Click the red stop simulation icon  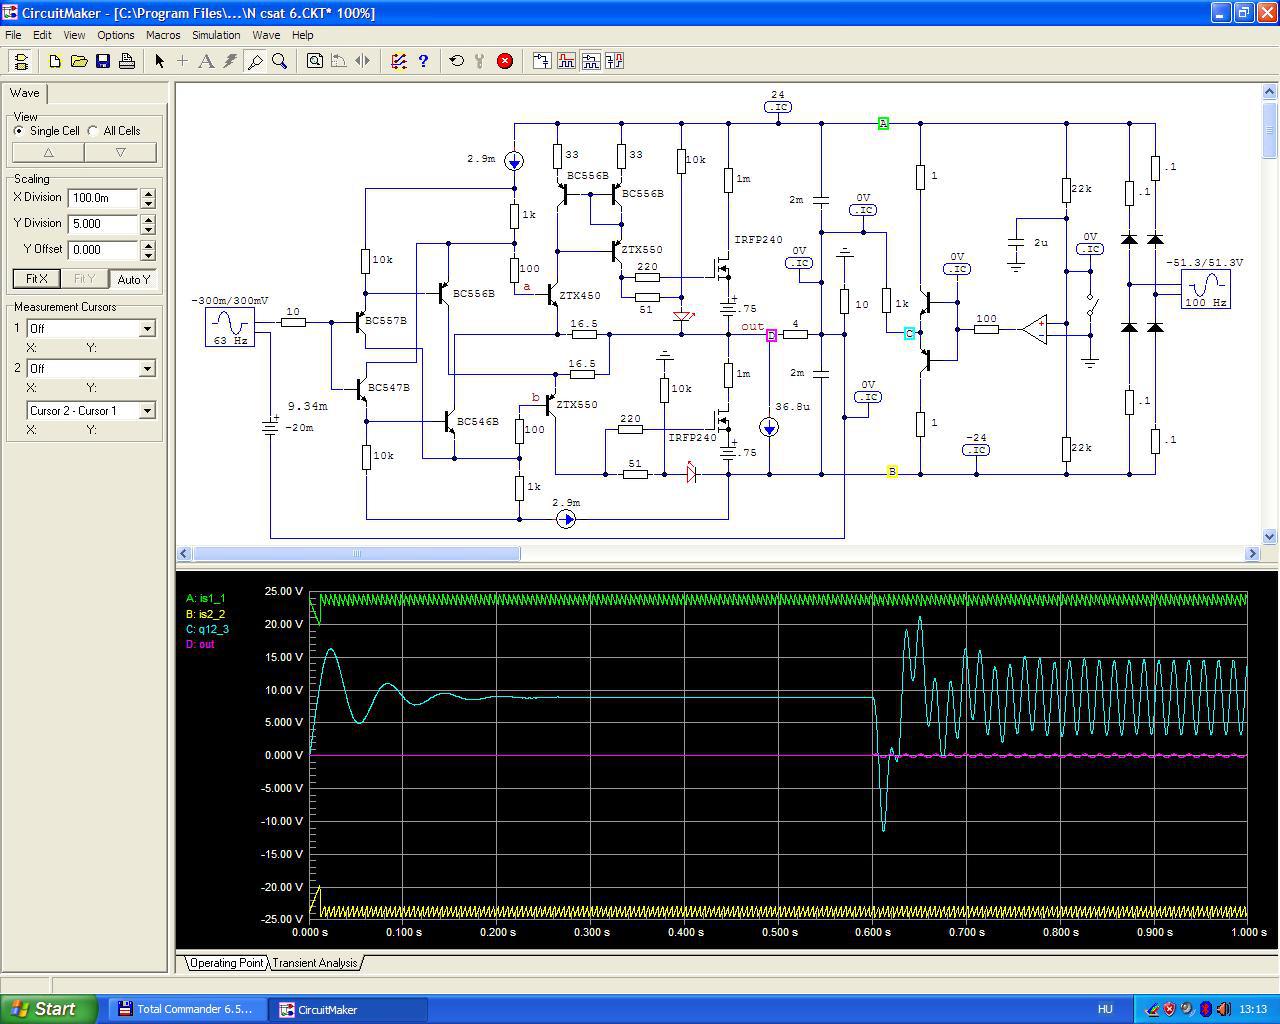coord(505,61)
